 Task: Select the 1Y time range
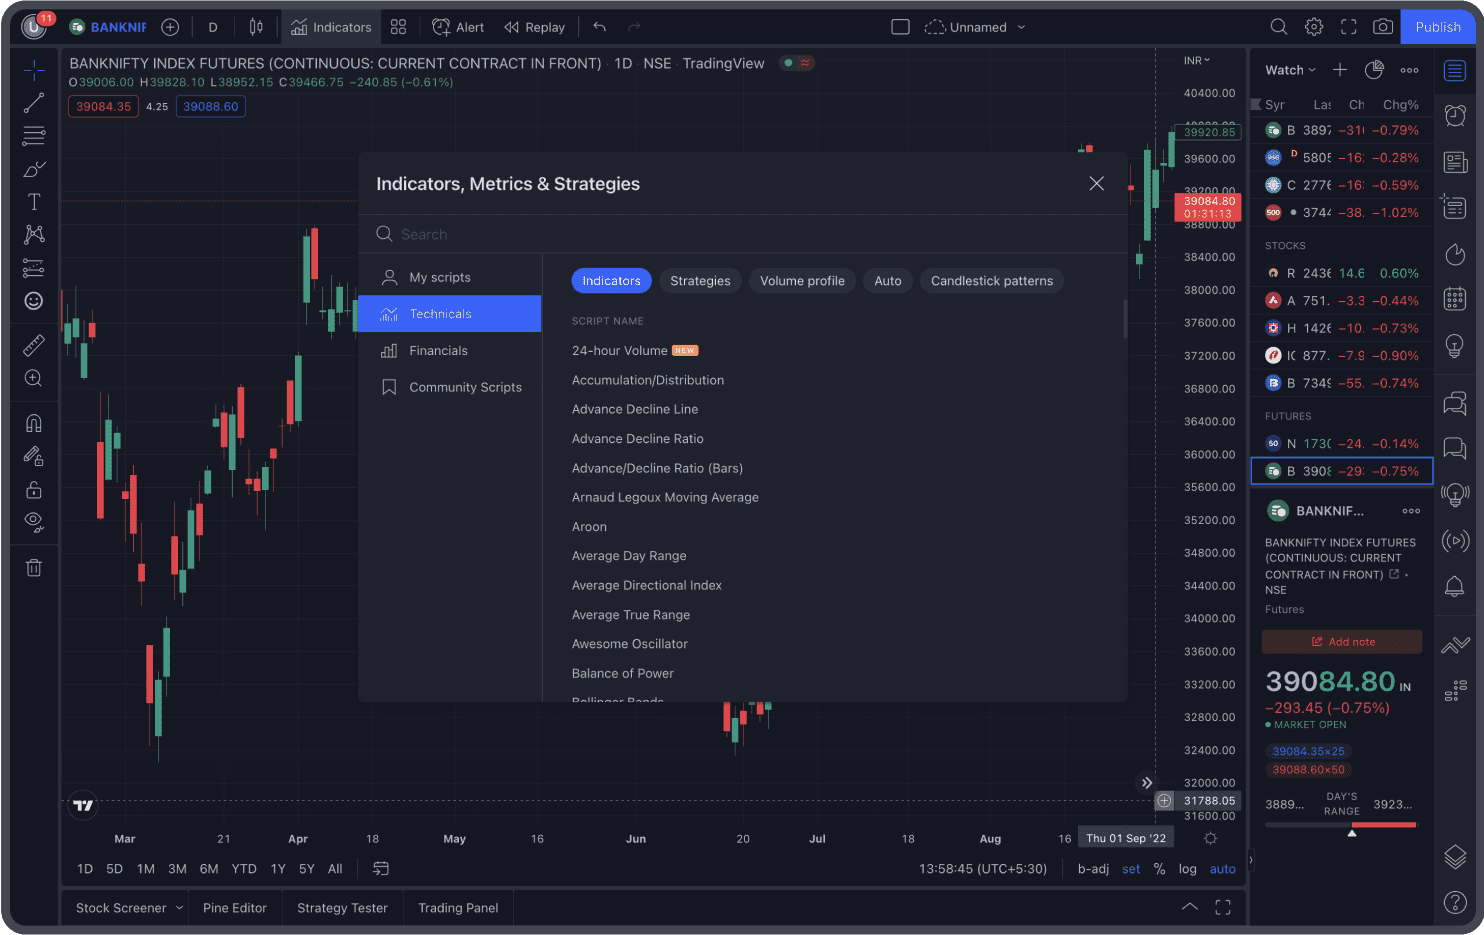[278, 869]
